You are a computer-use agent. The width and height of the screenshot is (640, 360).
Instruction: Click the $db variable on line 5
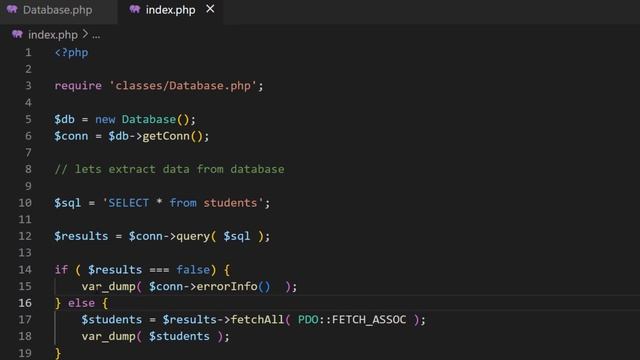coord(64,119)
